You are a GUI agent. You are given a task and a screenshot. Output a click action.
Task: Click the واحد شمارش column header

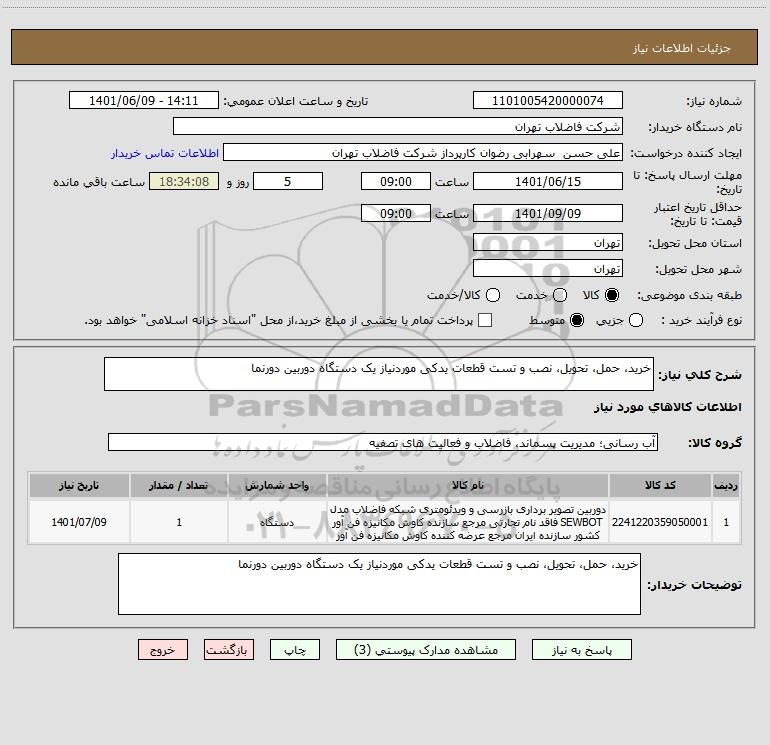(x=277, y=486)
